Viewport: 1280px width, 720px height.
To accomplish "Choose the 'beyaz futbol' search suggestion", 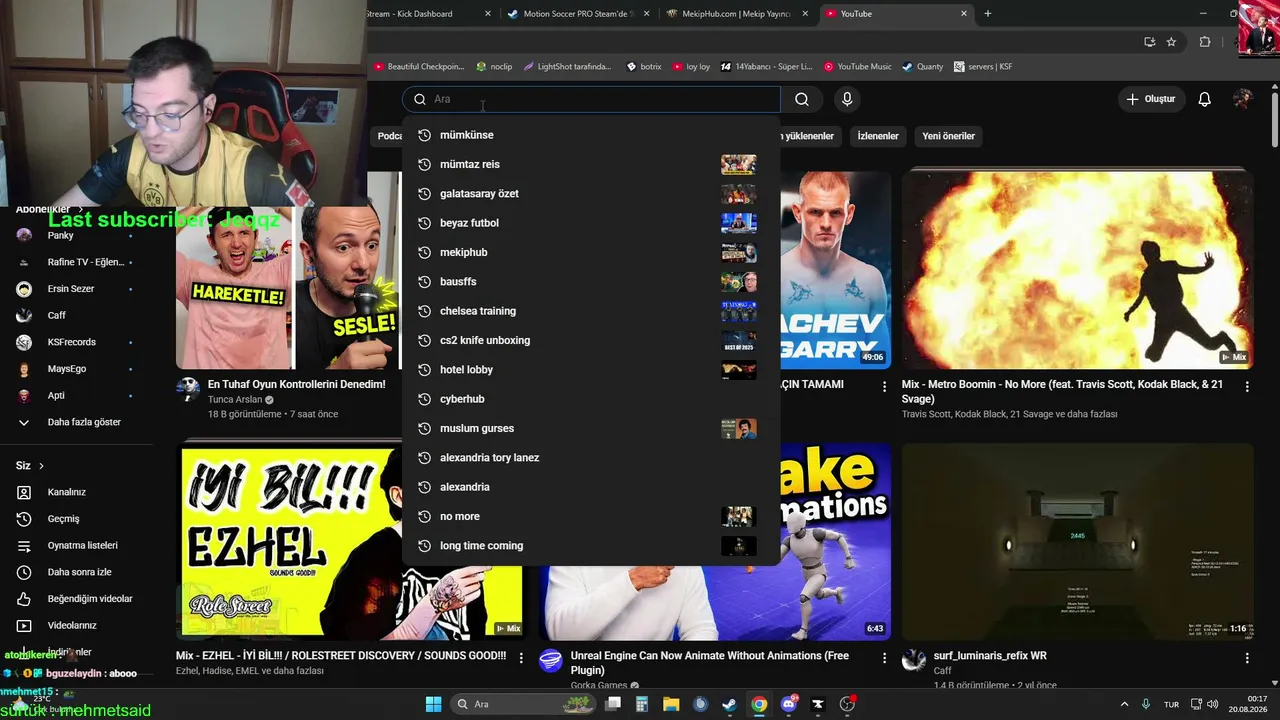I will point(591,223).
